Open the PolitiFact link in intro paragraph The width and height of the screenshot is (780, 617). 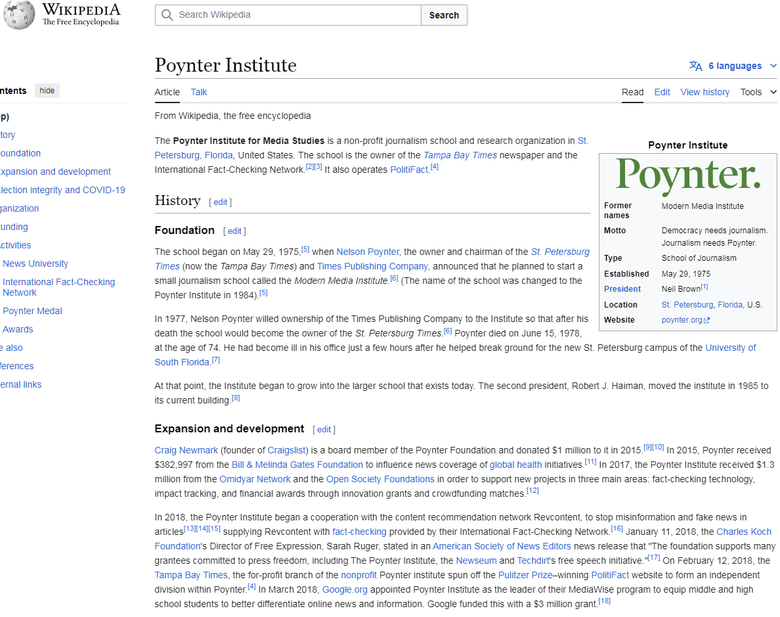click(x=409, y=170)
